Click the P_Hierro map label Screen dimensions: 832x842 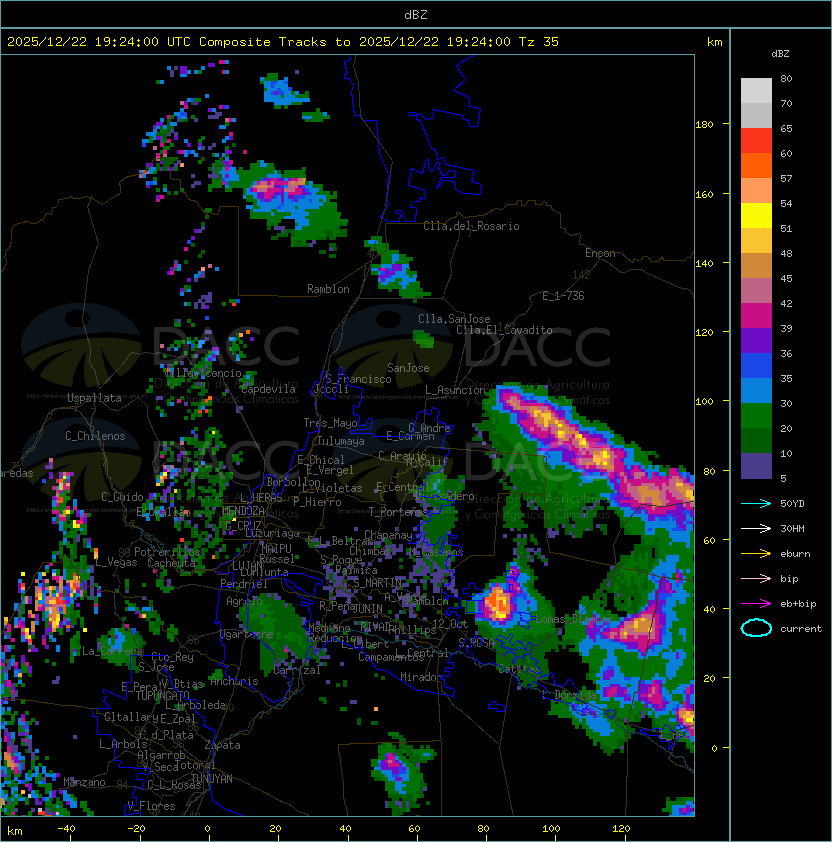tap(317, 502)
